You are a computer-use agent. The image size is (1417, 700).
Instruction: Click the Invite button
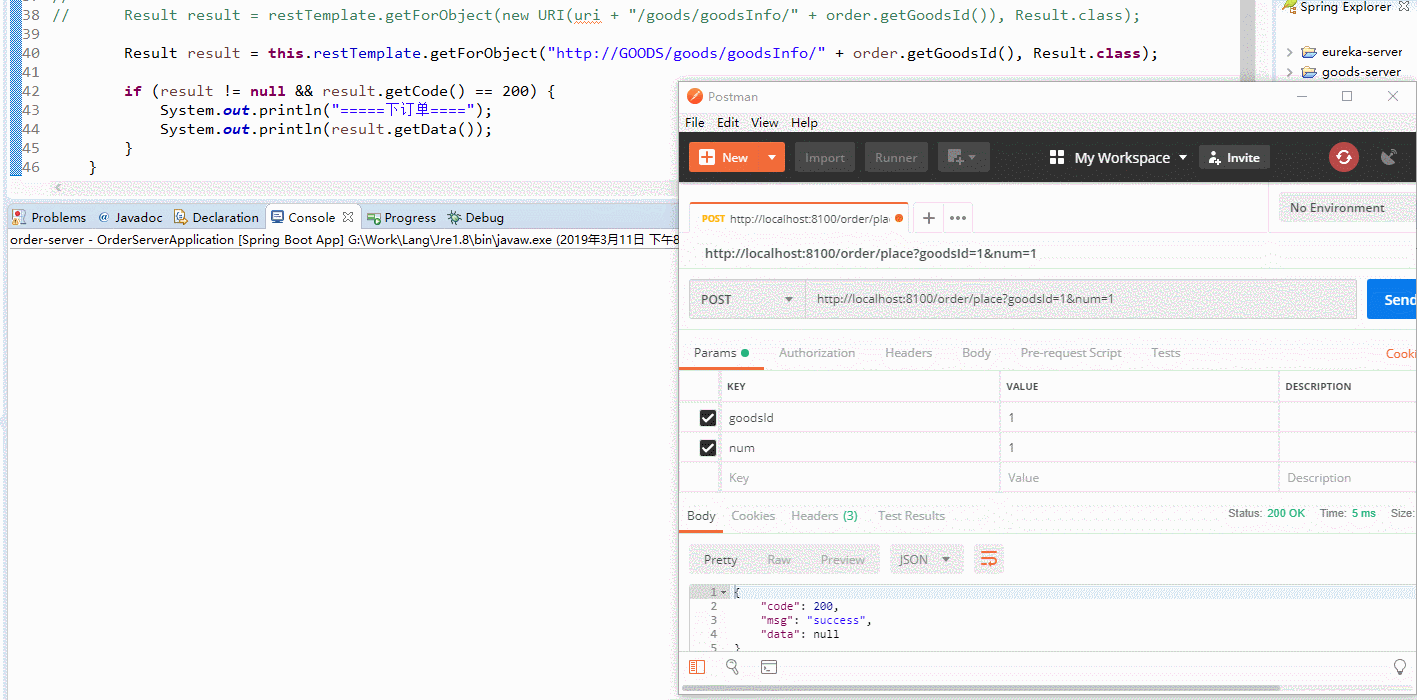1234,157
